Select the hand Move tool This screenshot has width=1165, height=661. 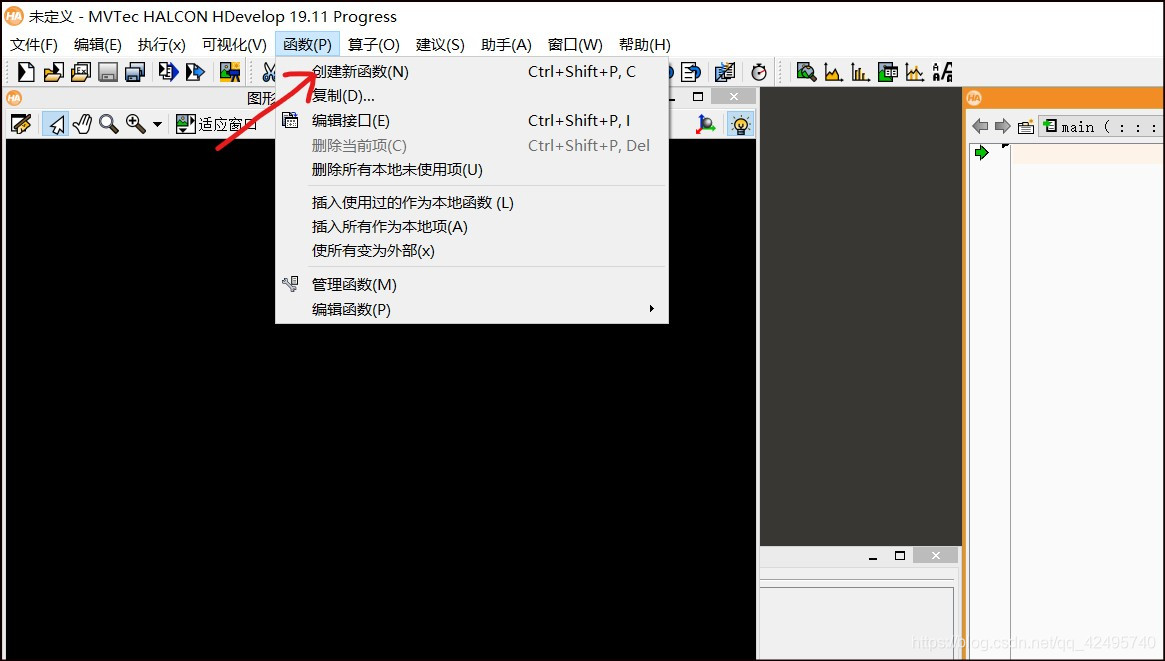tap(82, 124)
